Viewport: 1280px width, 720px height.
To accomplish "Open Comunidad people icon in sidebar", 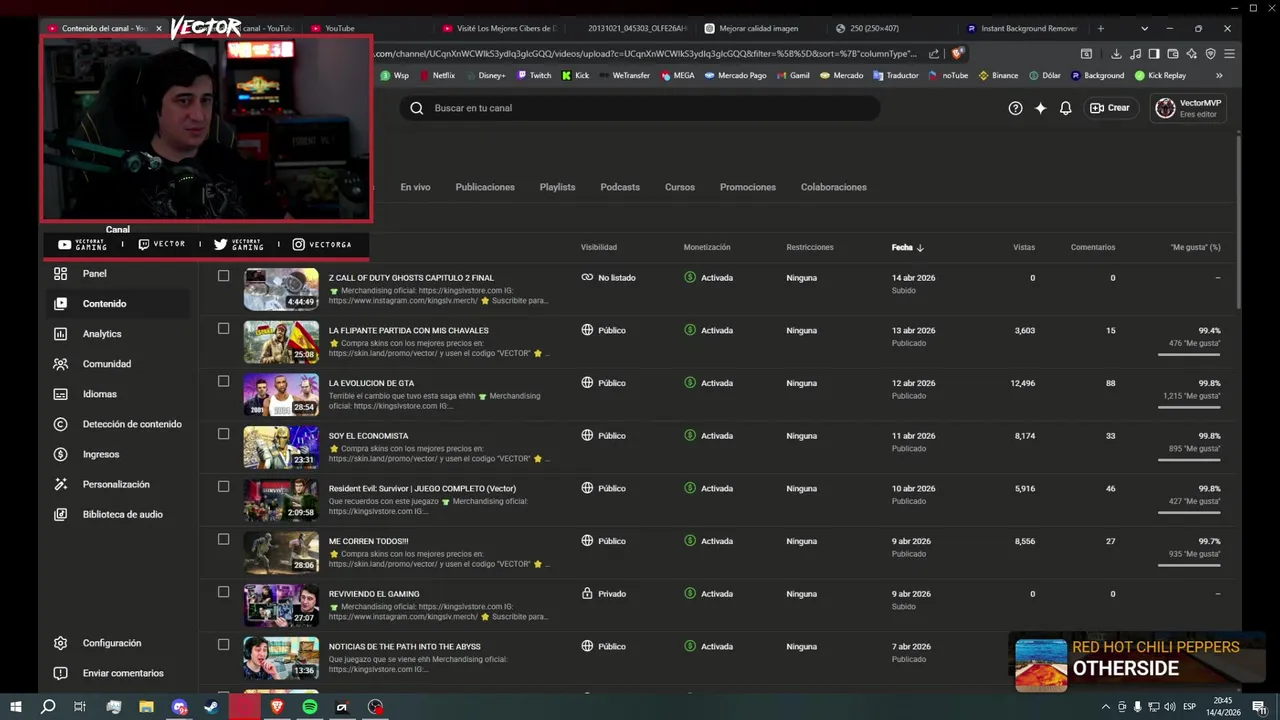I will point(61,364).
